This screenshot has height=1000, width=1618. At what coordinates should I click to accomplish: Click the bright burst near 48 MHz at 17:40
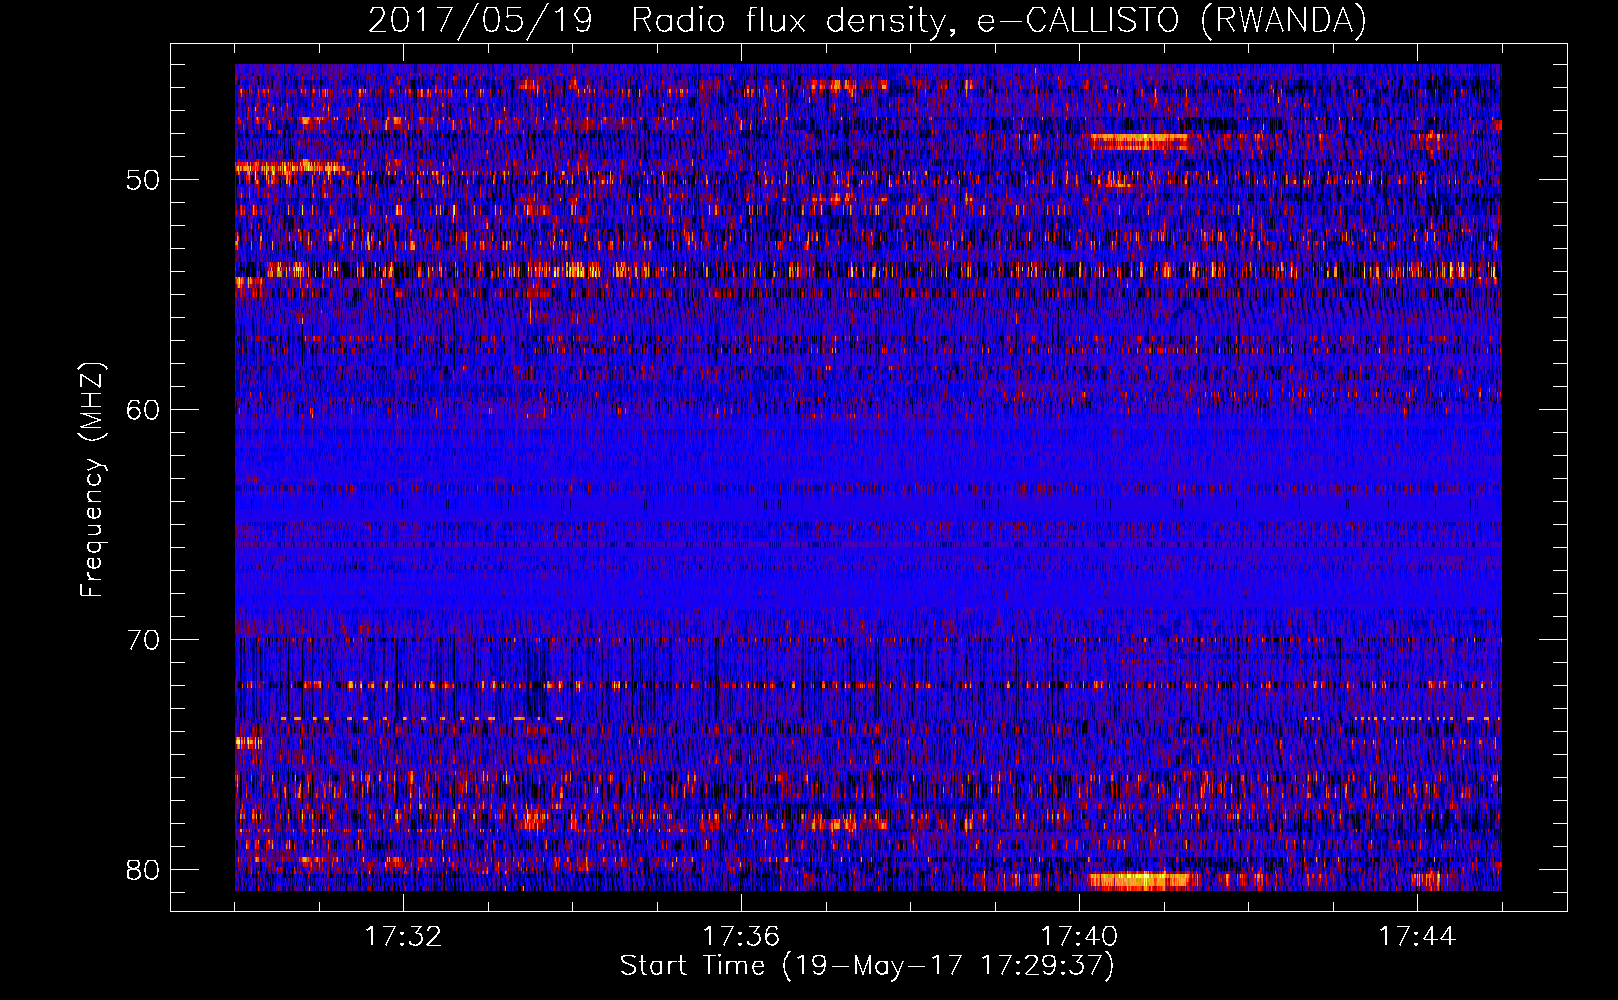coord(1140,141)
